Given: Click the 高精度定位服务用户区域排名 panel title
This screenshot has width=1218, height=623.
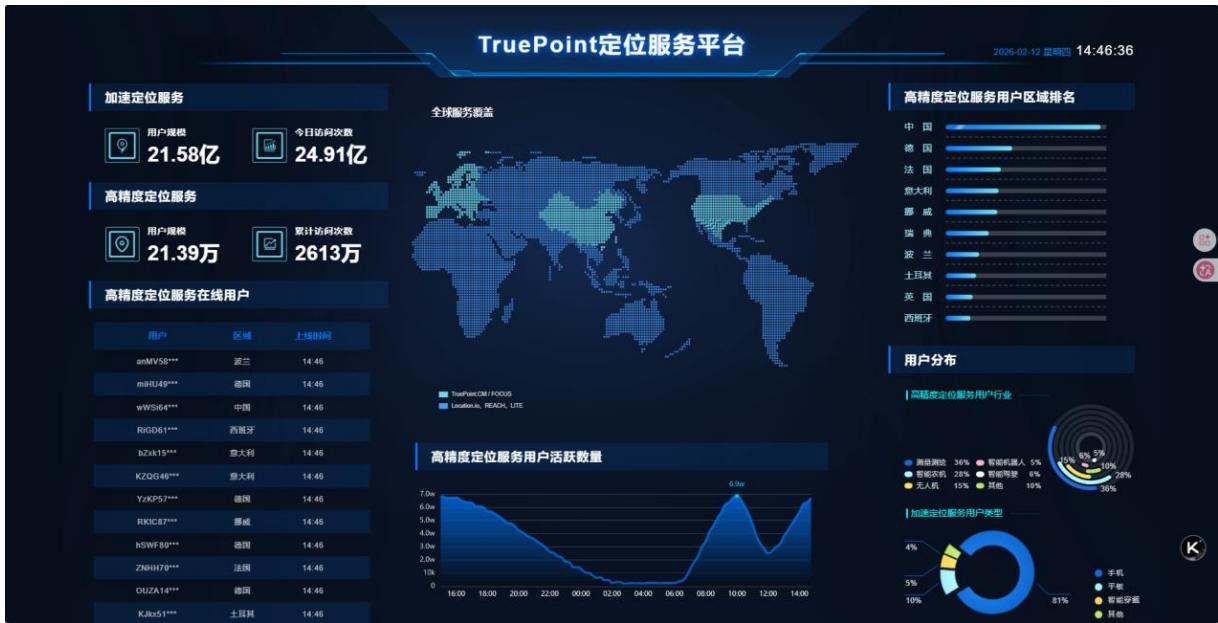Looking at the screenshot, I should pos(989,97).
